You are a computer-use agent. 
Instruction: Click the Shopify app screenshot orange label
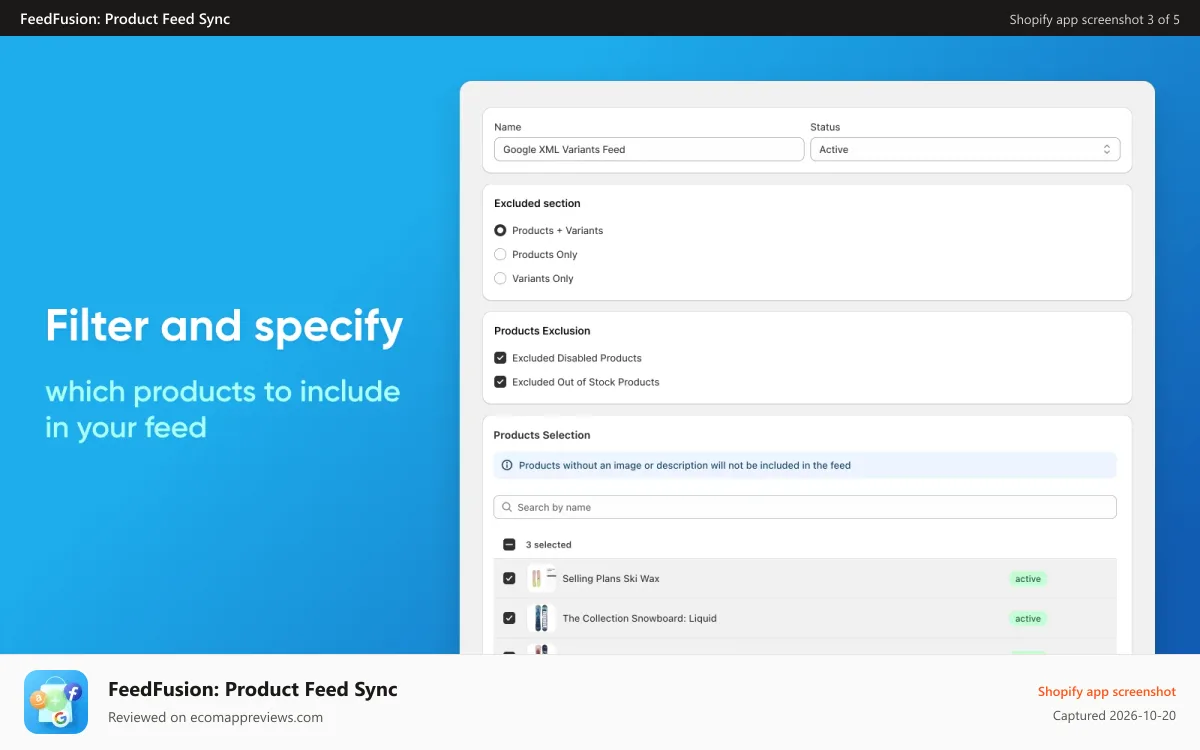[1107, 691]
